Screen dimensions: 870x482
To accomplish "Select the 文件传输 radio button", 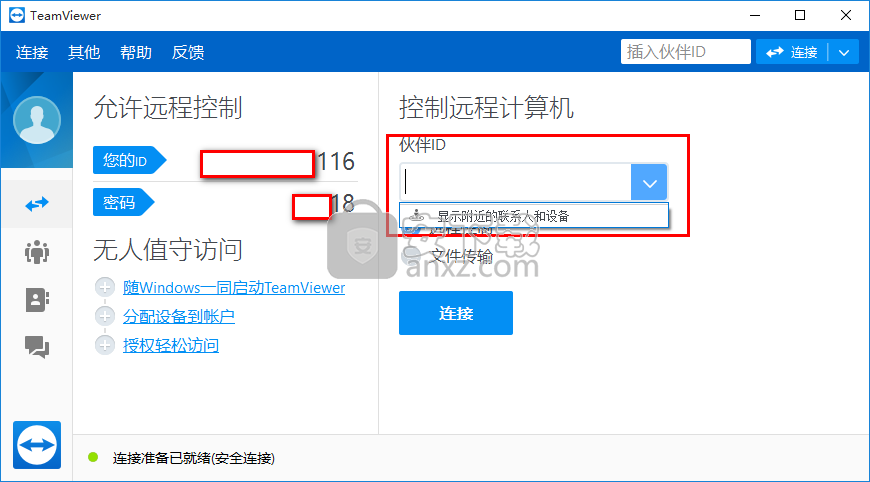I will pos(411,256).
